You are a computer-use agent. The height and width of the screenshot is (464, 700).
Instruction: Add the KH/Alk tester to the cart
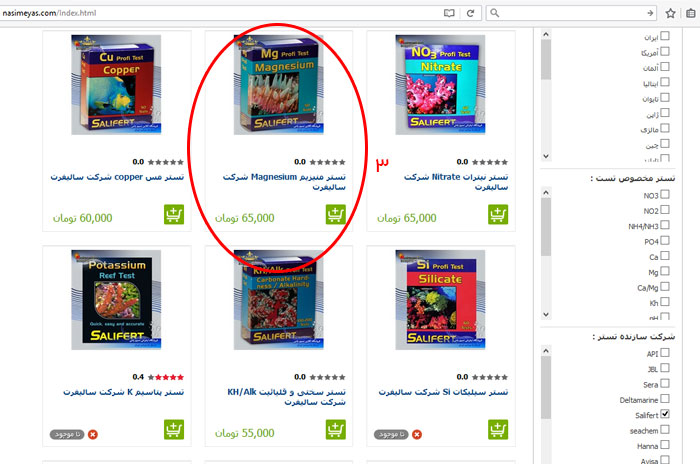(x=336, y=430)
